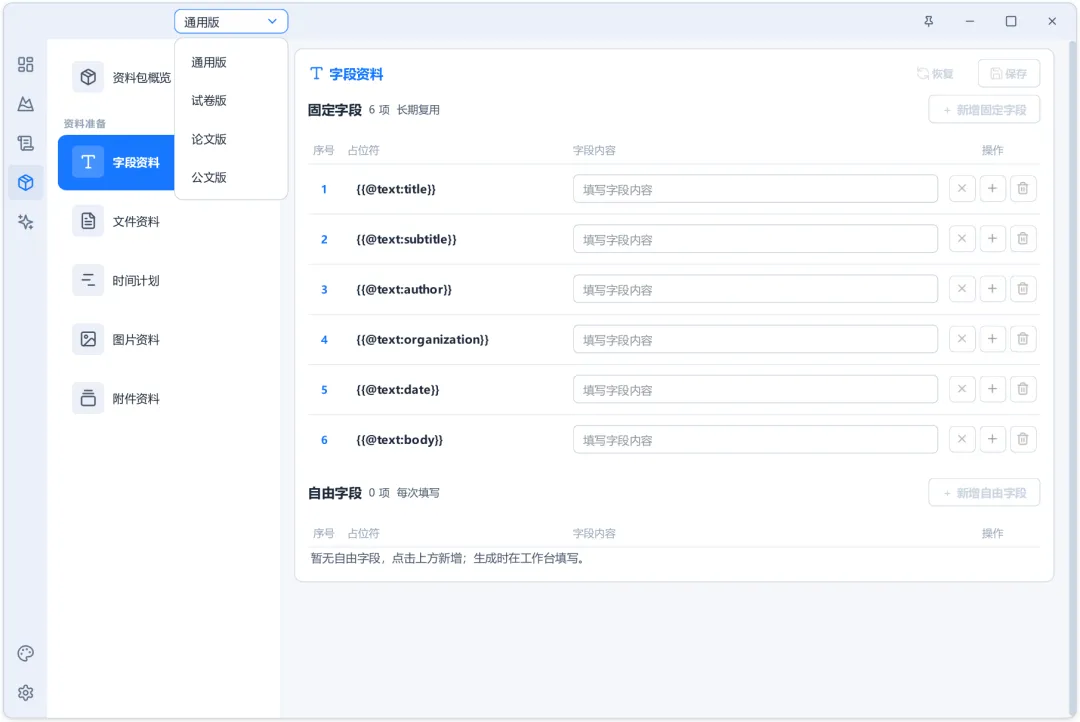Clear the title field with X icon

(962, 188)
